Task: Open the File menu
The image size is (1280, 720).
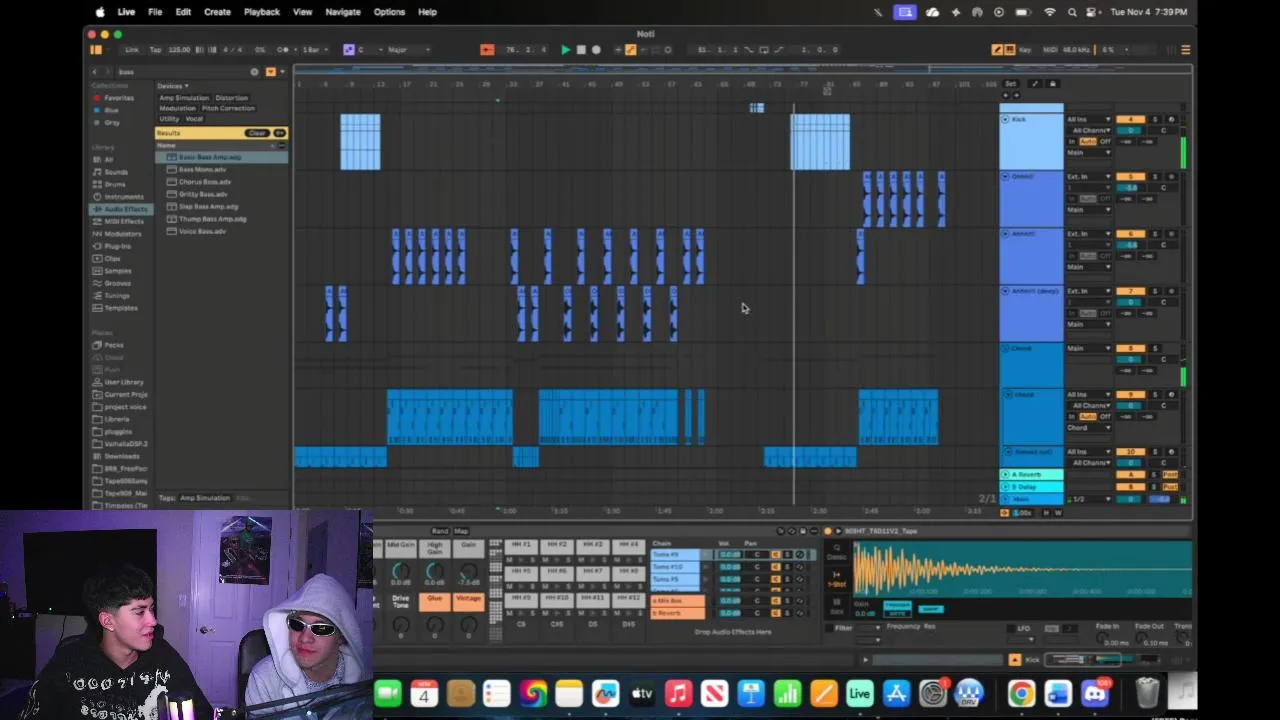Action: click(x=155, y=12)
